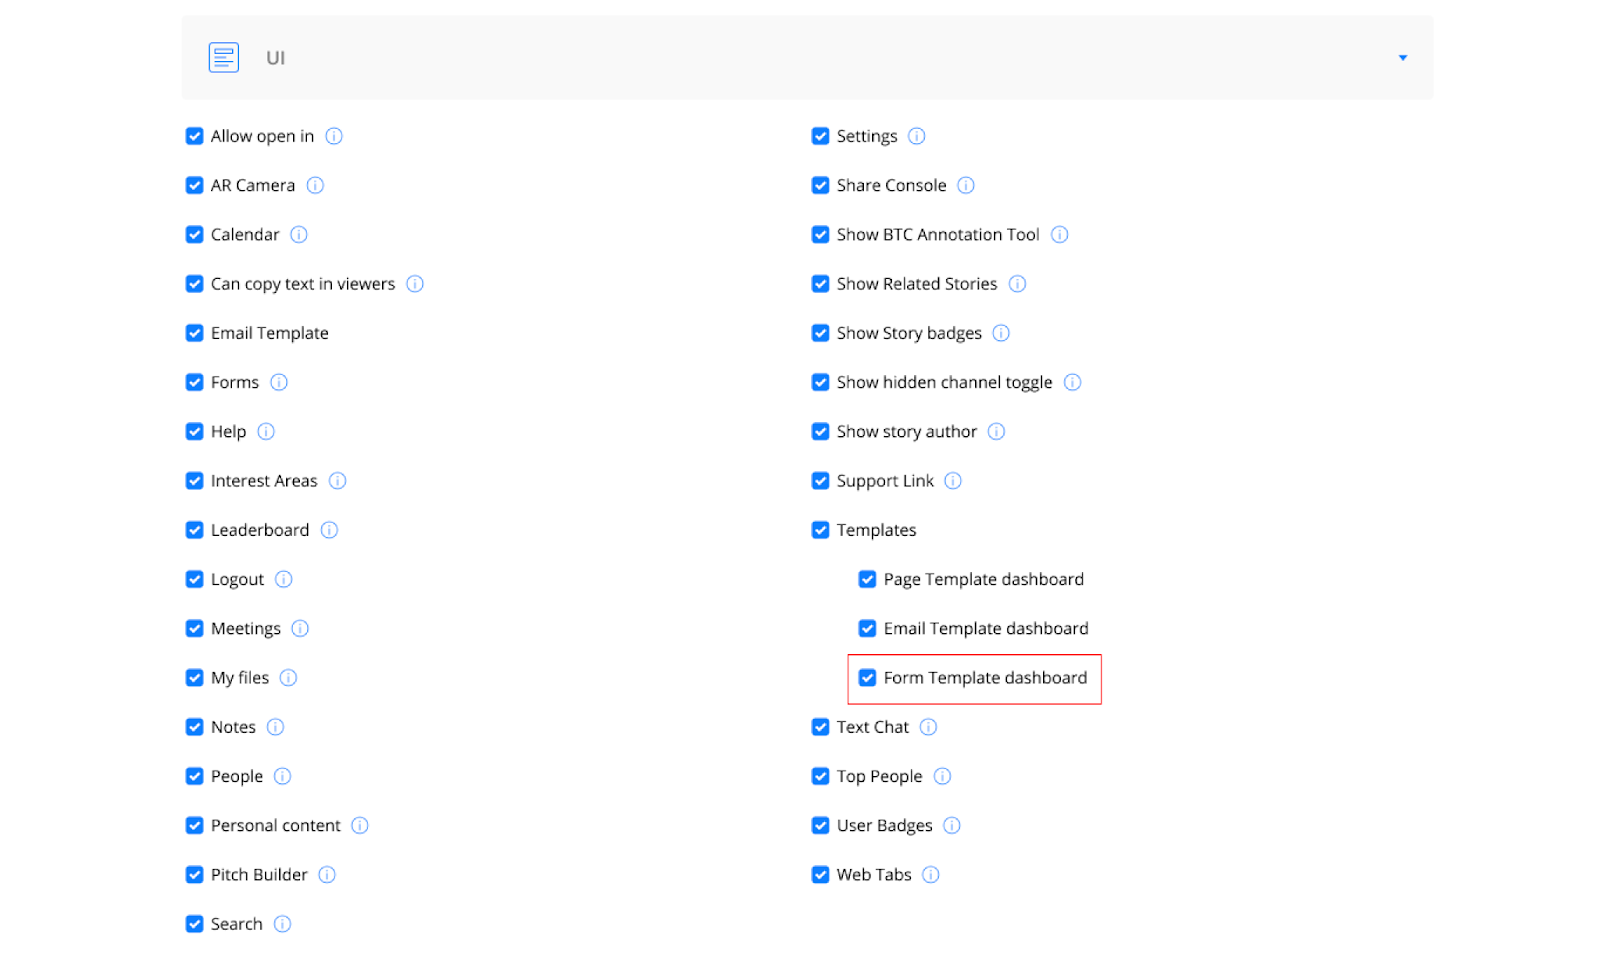Click the UI section document icon

(x=224, y=58)
